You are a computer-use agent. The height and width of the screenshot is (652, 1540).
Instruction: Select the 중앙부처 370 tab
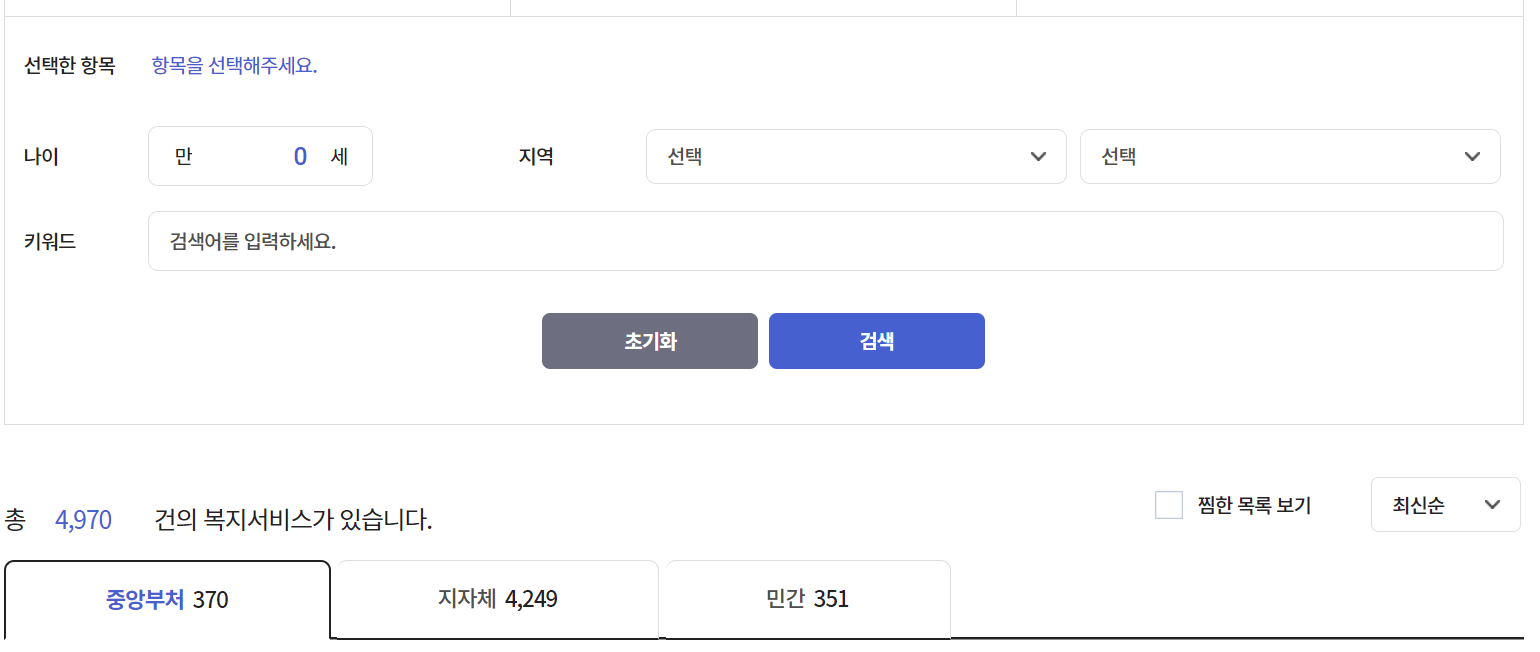tap(165, 599)
